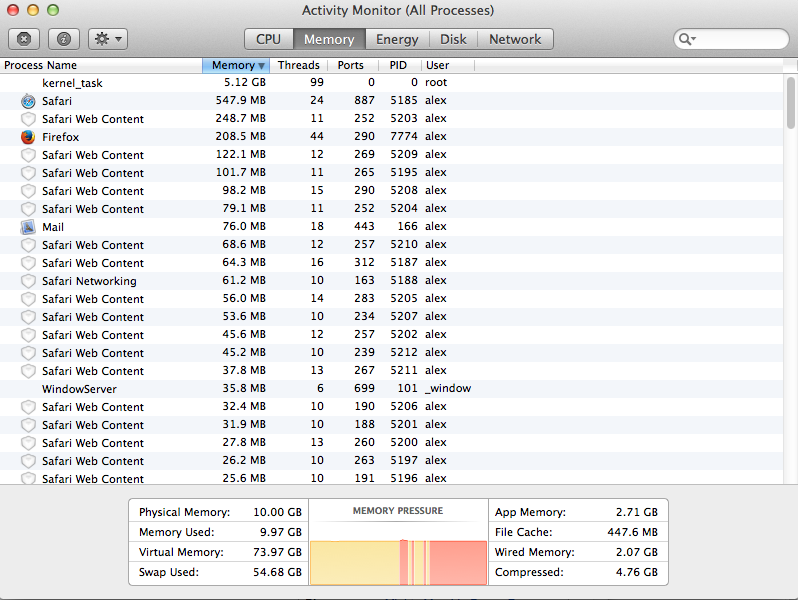The height and width of the screenshot is (600, 798).
Task: Click the Mail app icon
Action: tap(28, 227)
